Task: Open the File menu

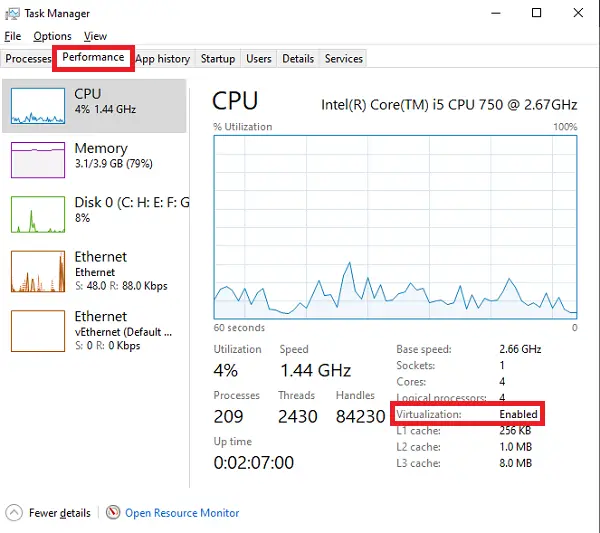Action: (13, 36)
